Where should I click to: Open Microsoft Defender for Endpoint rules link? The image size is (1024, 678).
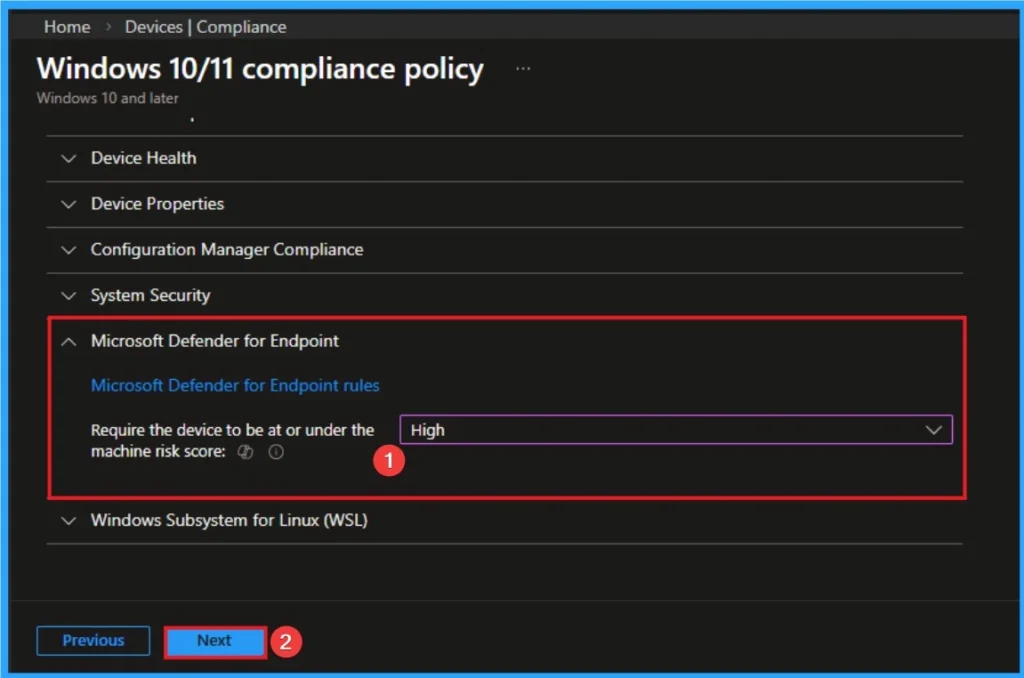[235, 385]
